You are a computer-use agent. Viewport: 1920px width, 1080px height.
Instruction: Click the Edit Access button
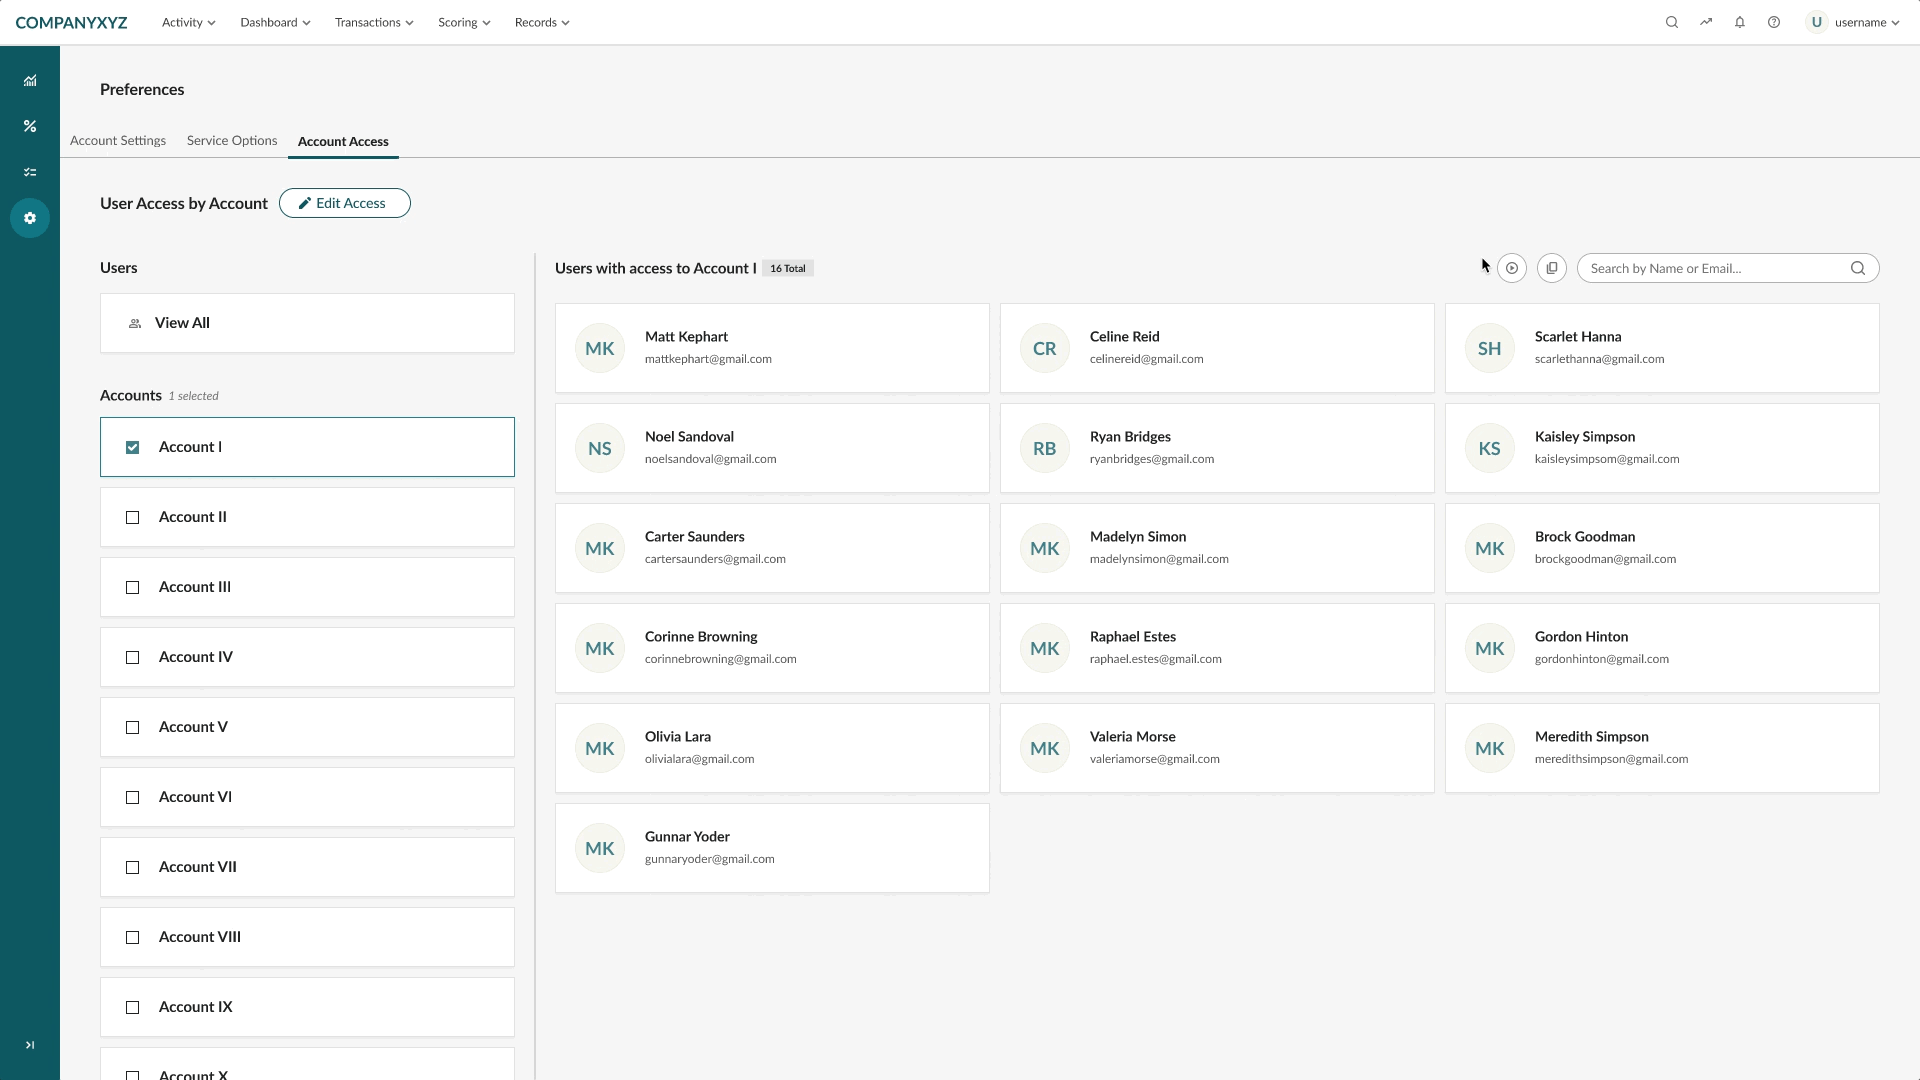click(x=344, y=203)
